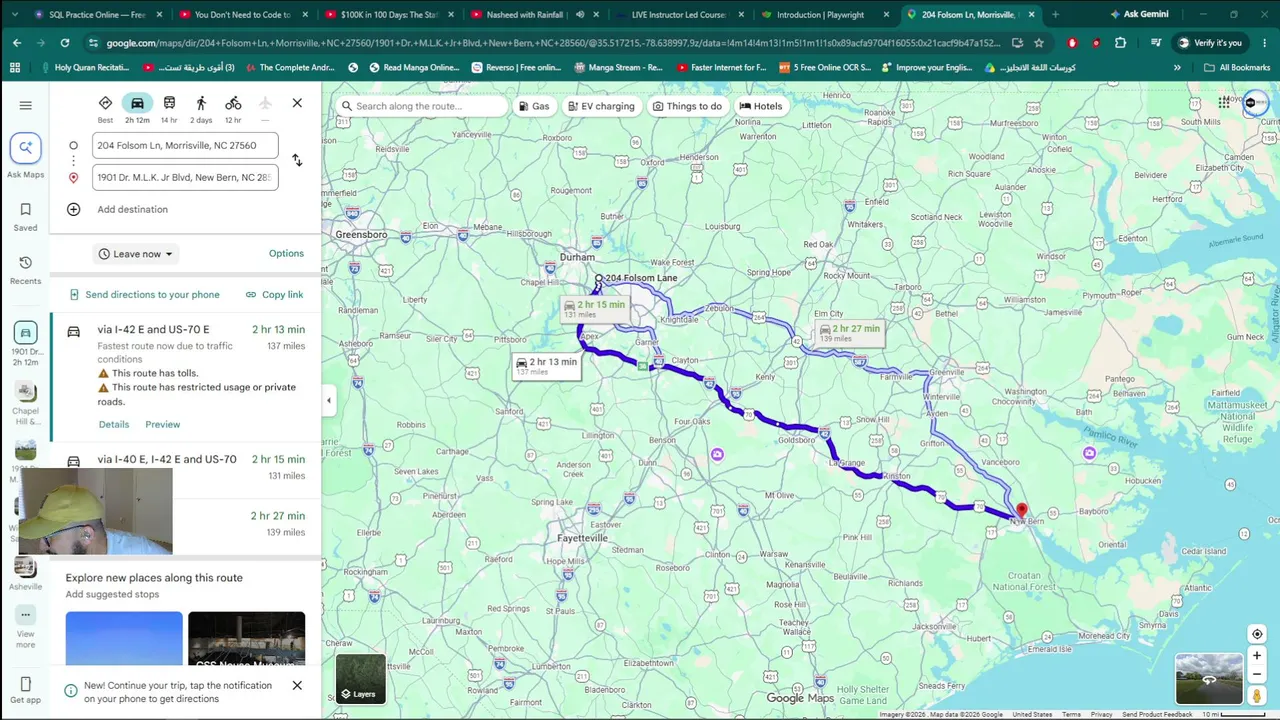
Task: Select Cycling travel mode
Action: click(x=233, y=109)
